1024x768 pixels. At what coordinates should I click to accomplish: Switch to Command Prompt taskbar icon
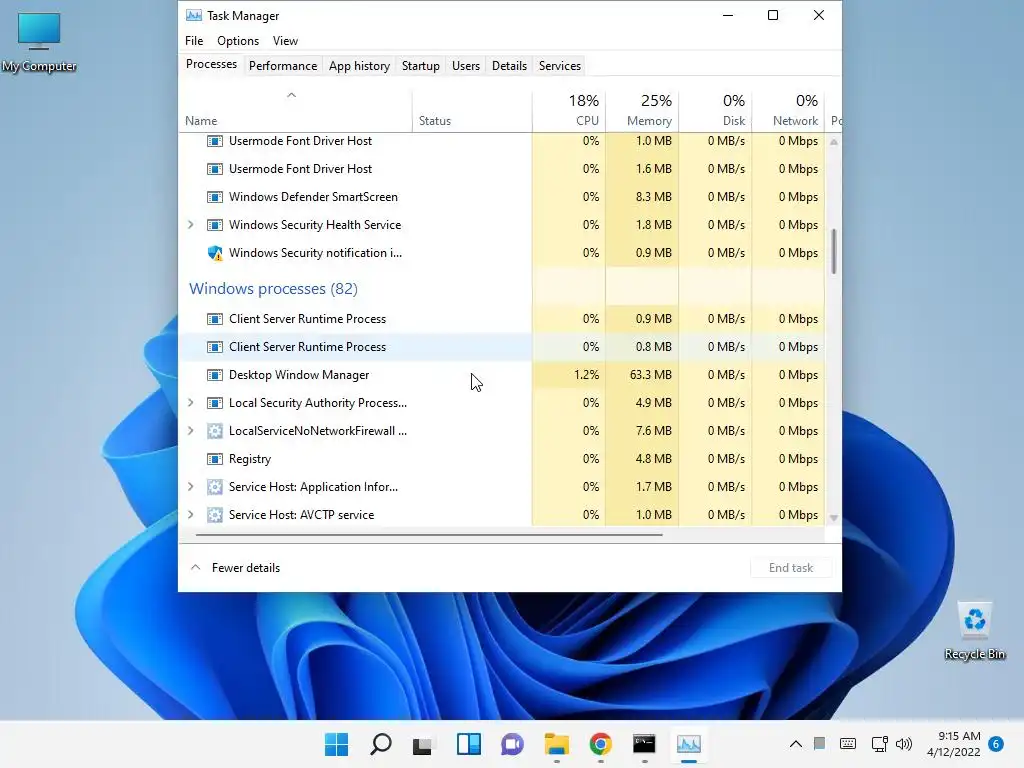(x=644, y=744)
